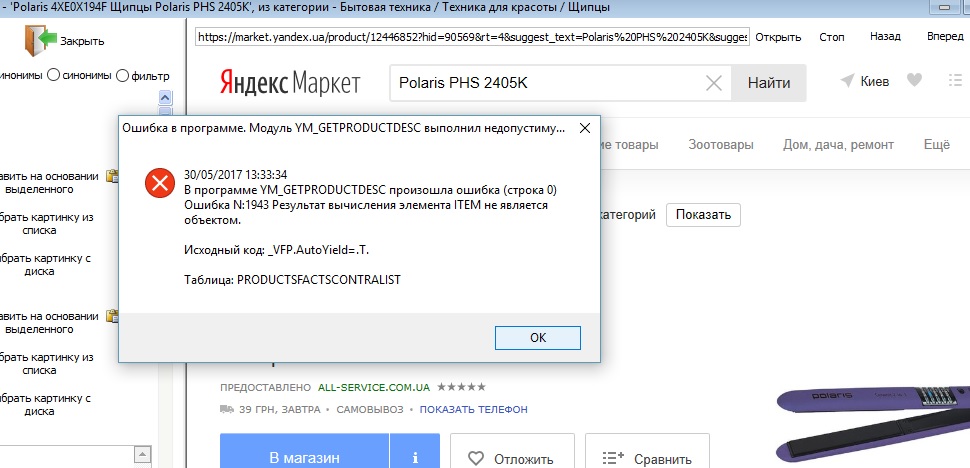
Task: Click the URL address field
Action: click(x=472, y=37)
